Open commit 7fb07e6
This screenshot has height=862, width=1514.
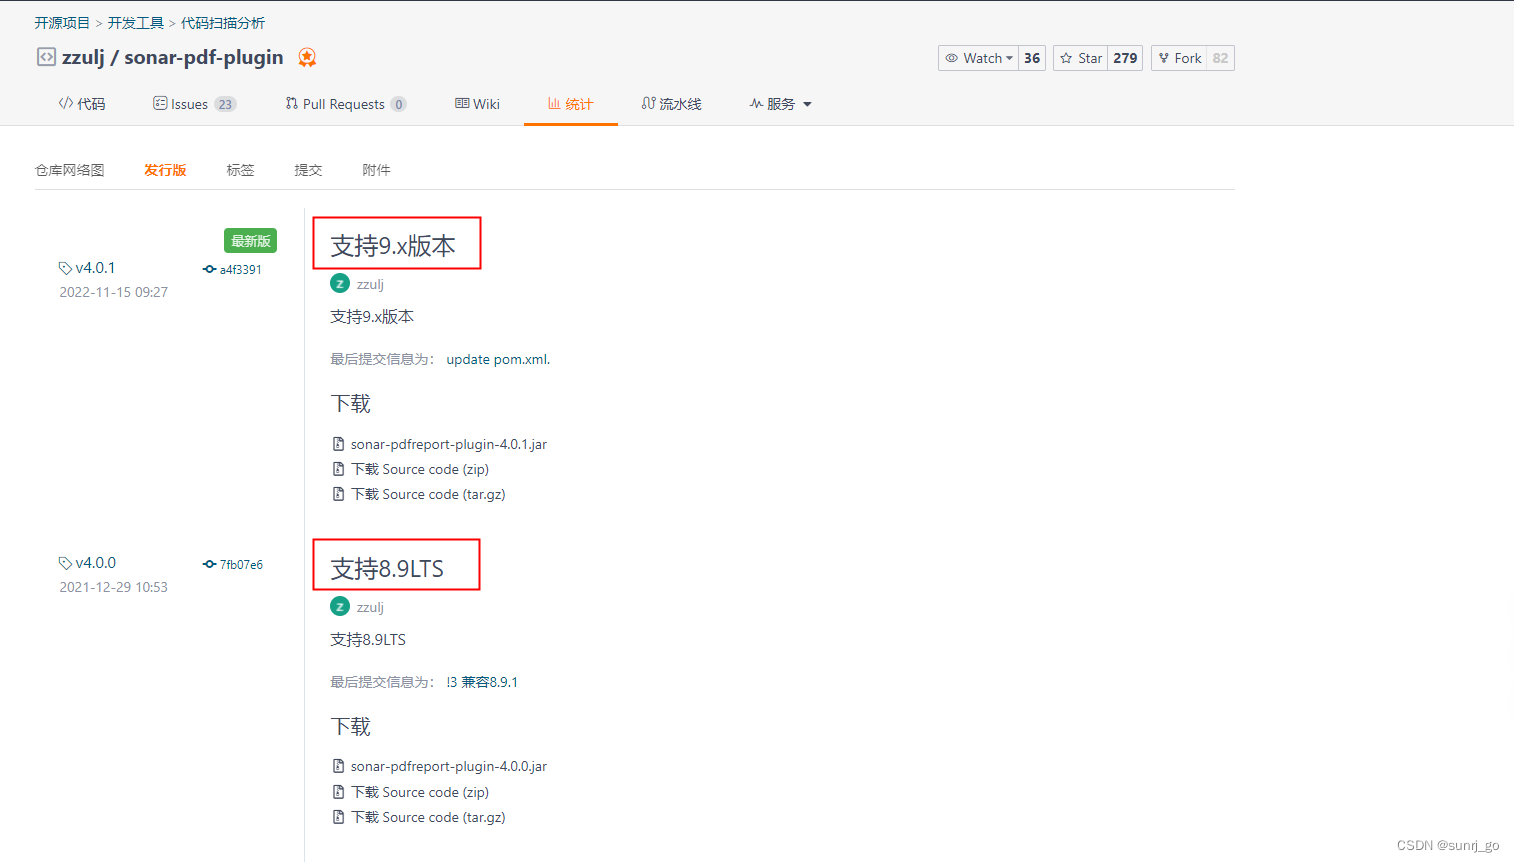tap(241, 564)
